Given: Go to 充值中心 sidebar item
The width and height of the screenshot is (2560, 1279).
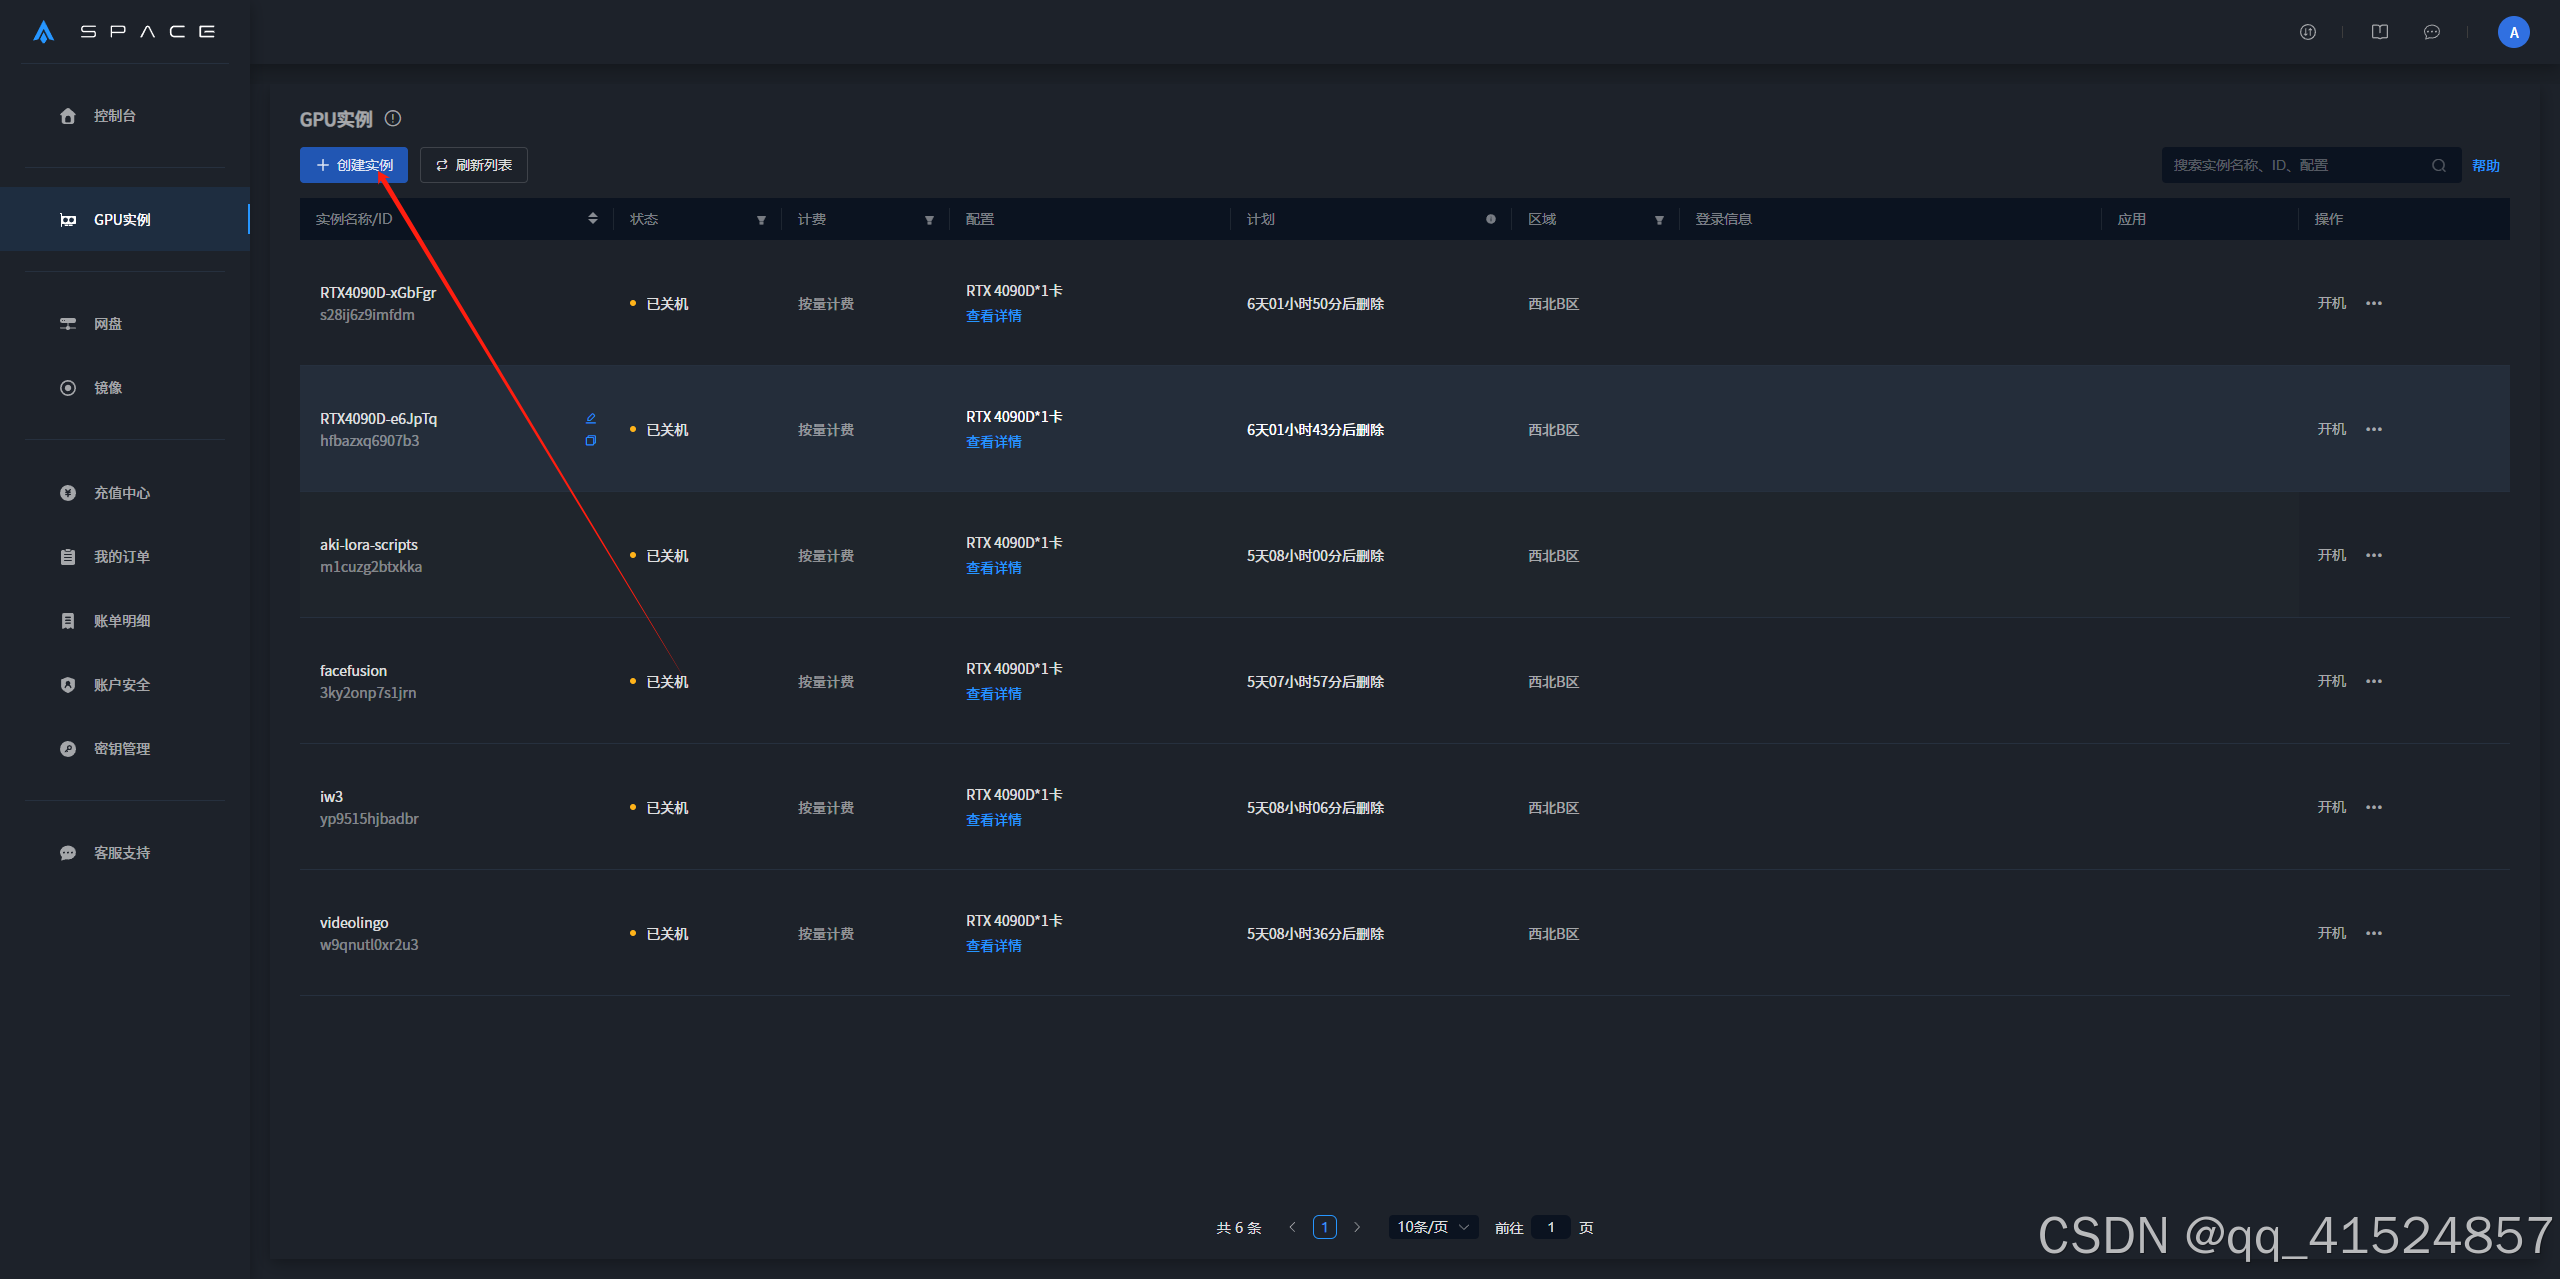Looking at the screenshot, I should [x=121, y=493].
